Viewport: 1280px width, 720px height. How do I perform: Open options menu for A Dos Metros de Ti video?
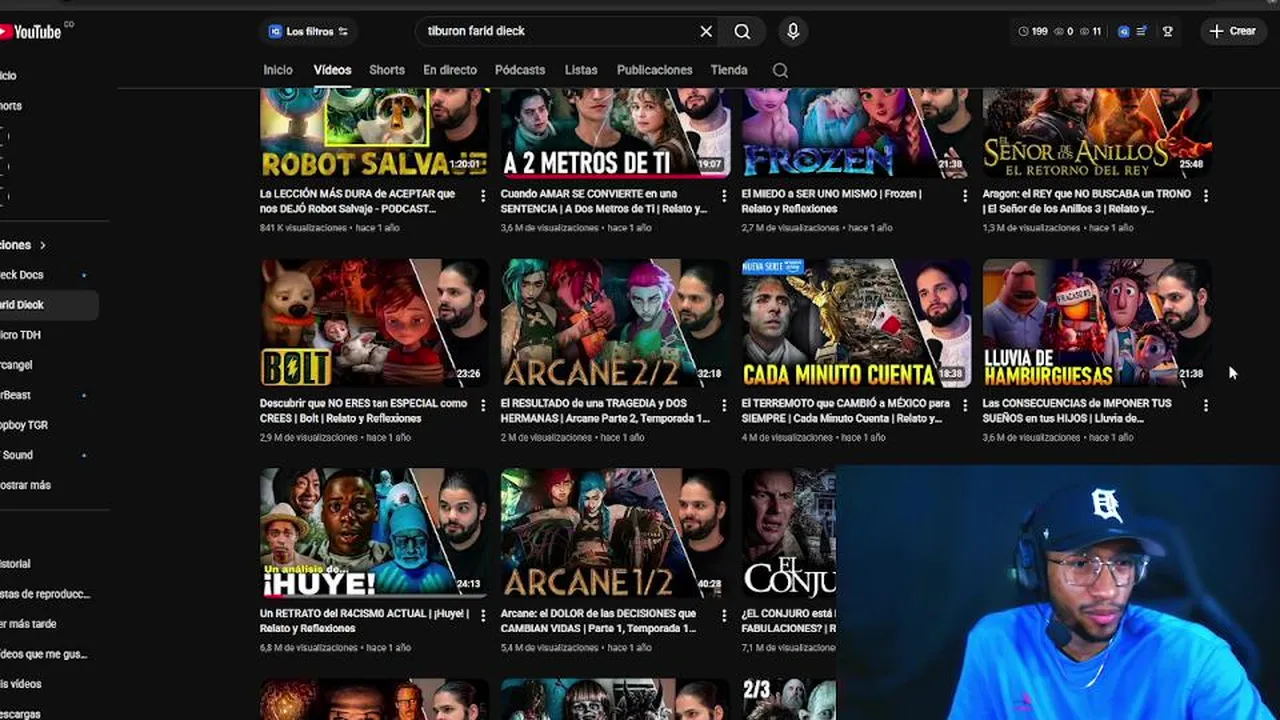(x=724, y=196)
